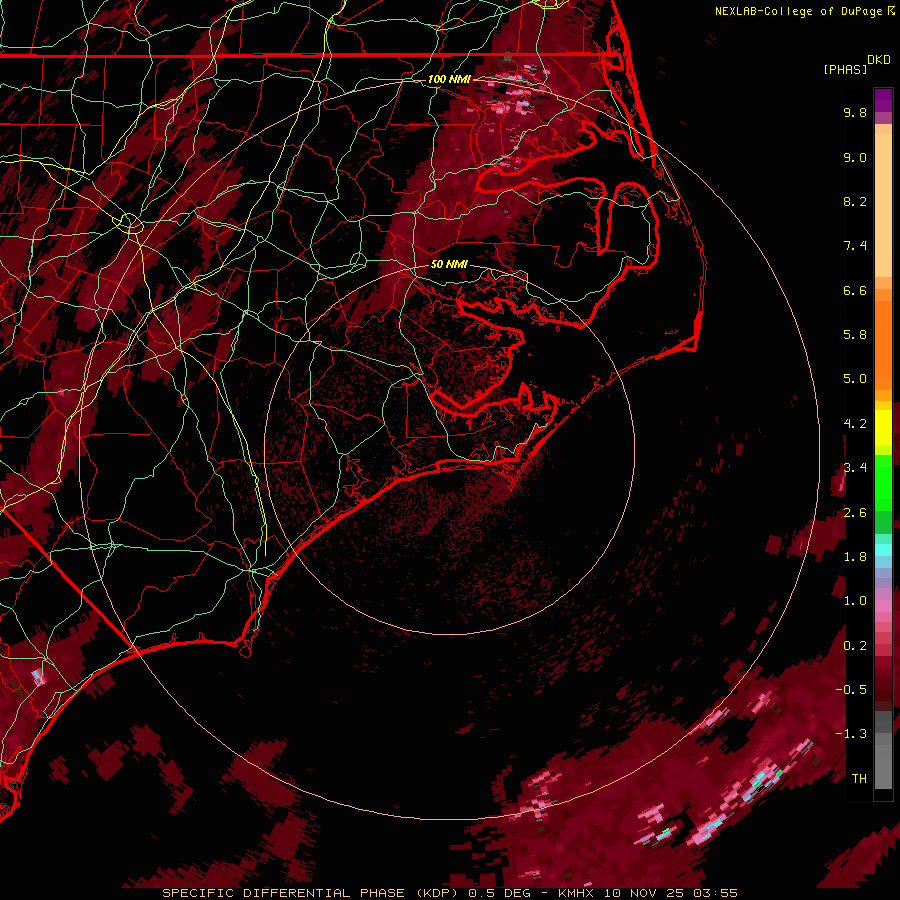Click the 5.0 value on color scale
The height and width of the screenshot is (900, 900).
tap(855, 379)
